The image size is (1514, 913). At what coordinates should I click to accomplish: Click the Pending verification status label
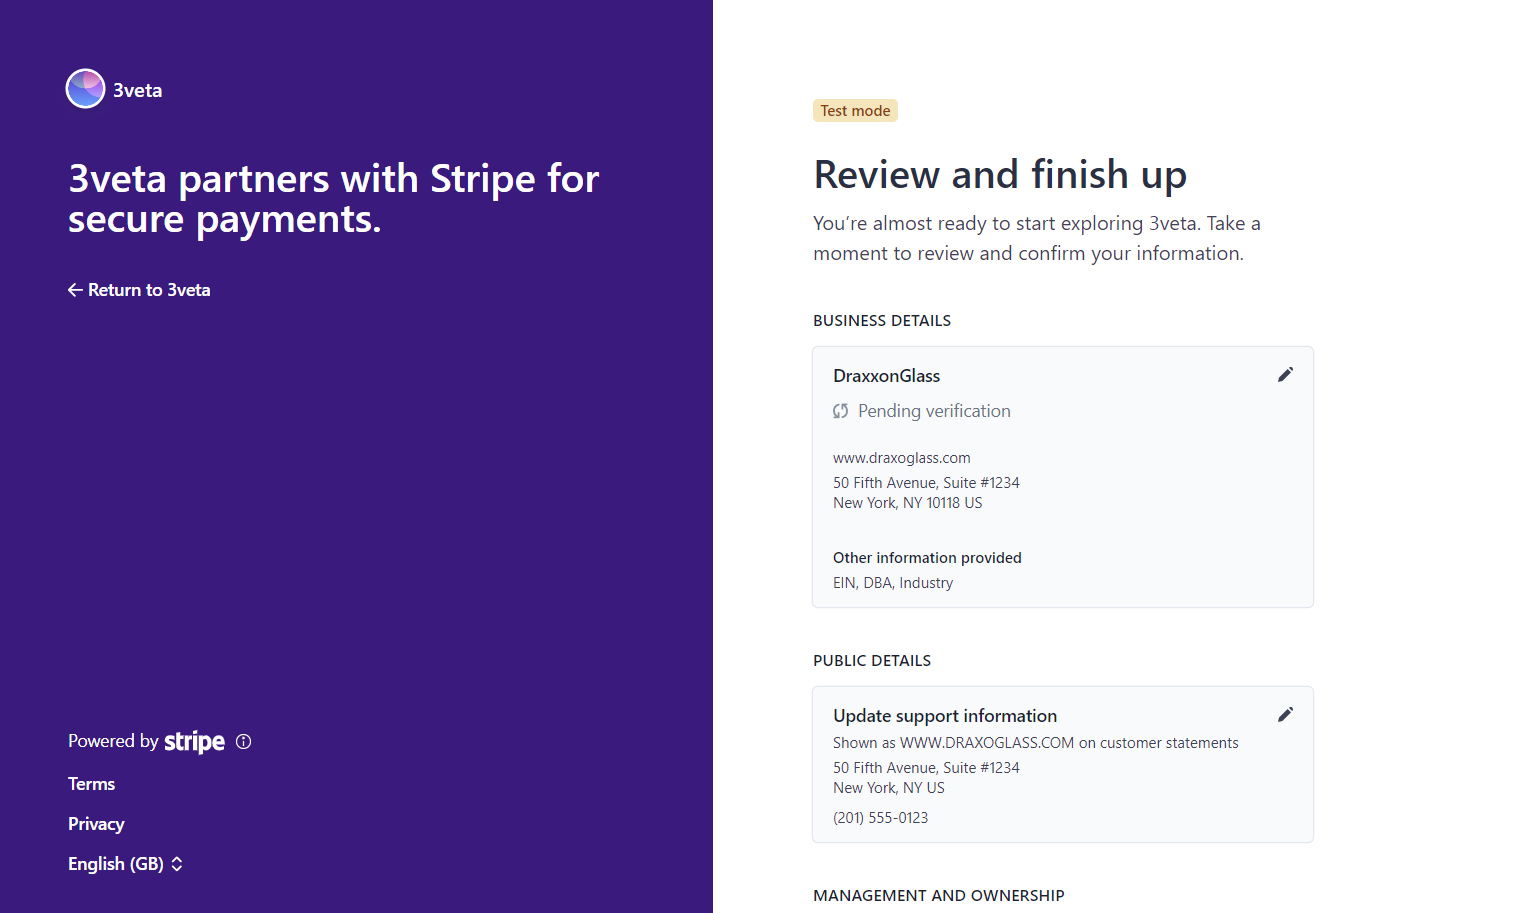pyautogui.click(x=933, y=410)
